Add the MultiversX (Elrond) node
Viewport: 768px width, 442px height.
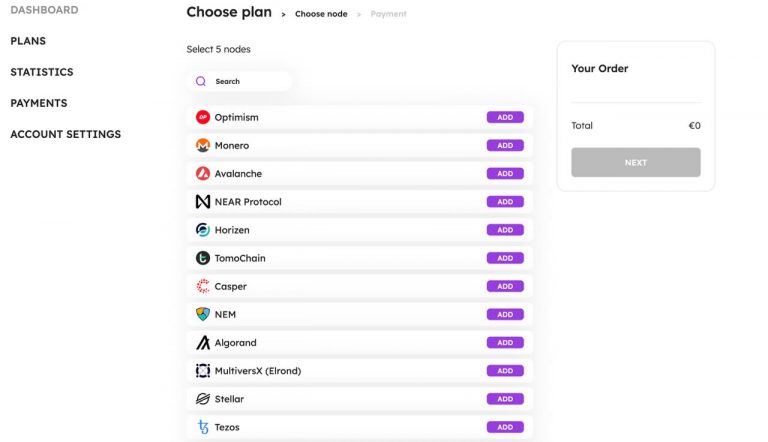pos(505,371)
